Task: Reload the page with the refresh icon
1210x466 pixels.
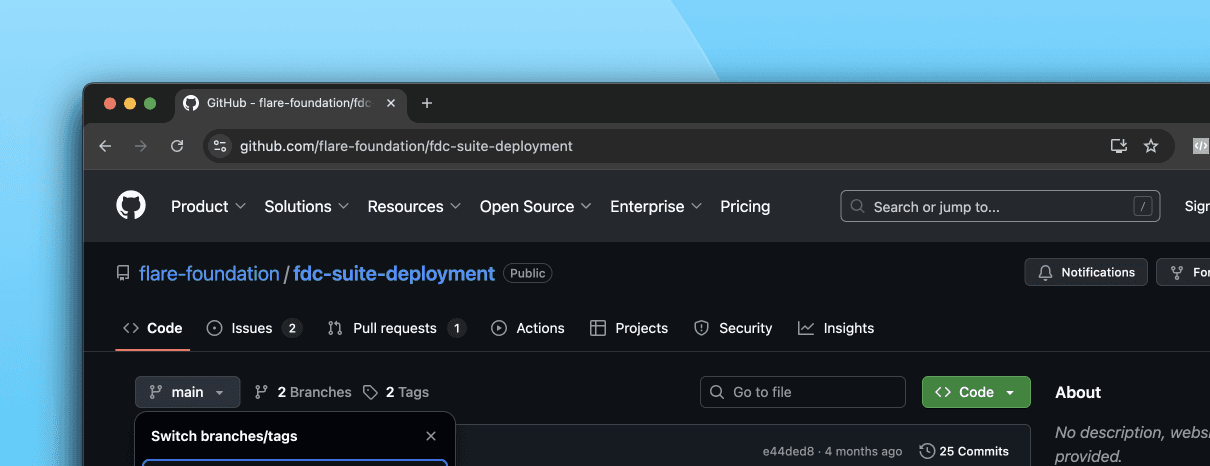Action: (177, 146)
